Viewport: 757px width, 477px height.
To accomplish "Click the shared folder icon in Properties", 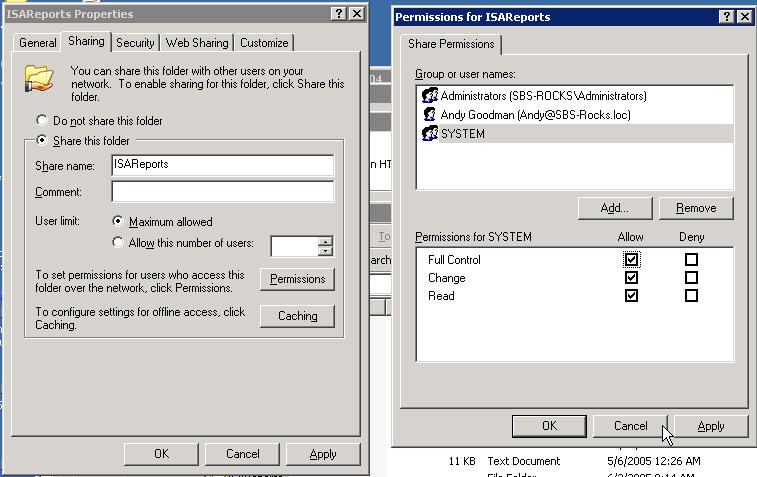I will [x=39, y=78].
